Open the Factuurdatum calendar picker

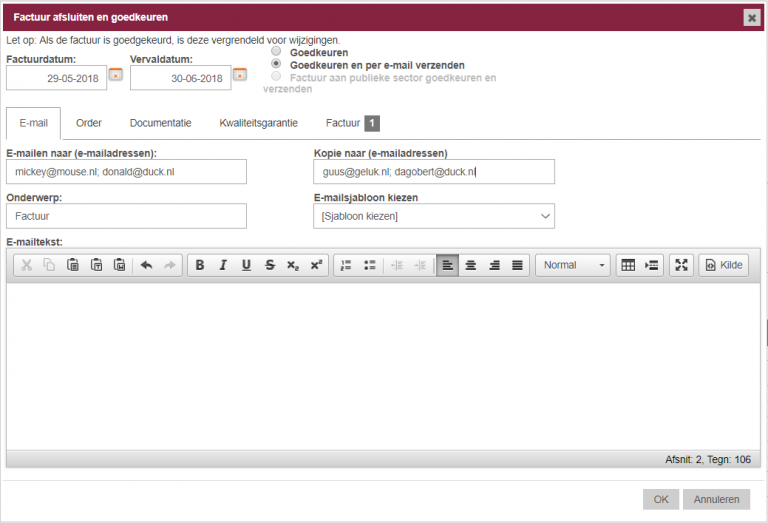(115, 74)
